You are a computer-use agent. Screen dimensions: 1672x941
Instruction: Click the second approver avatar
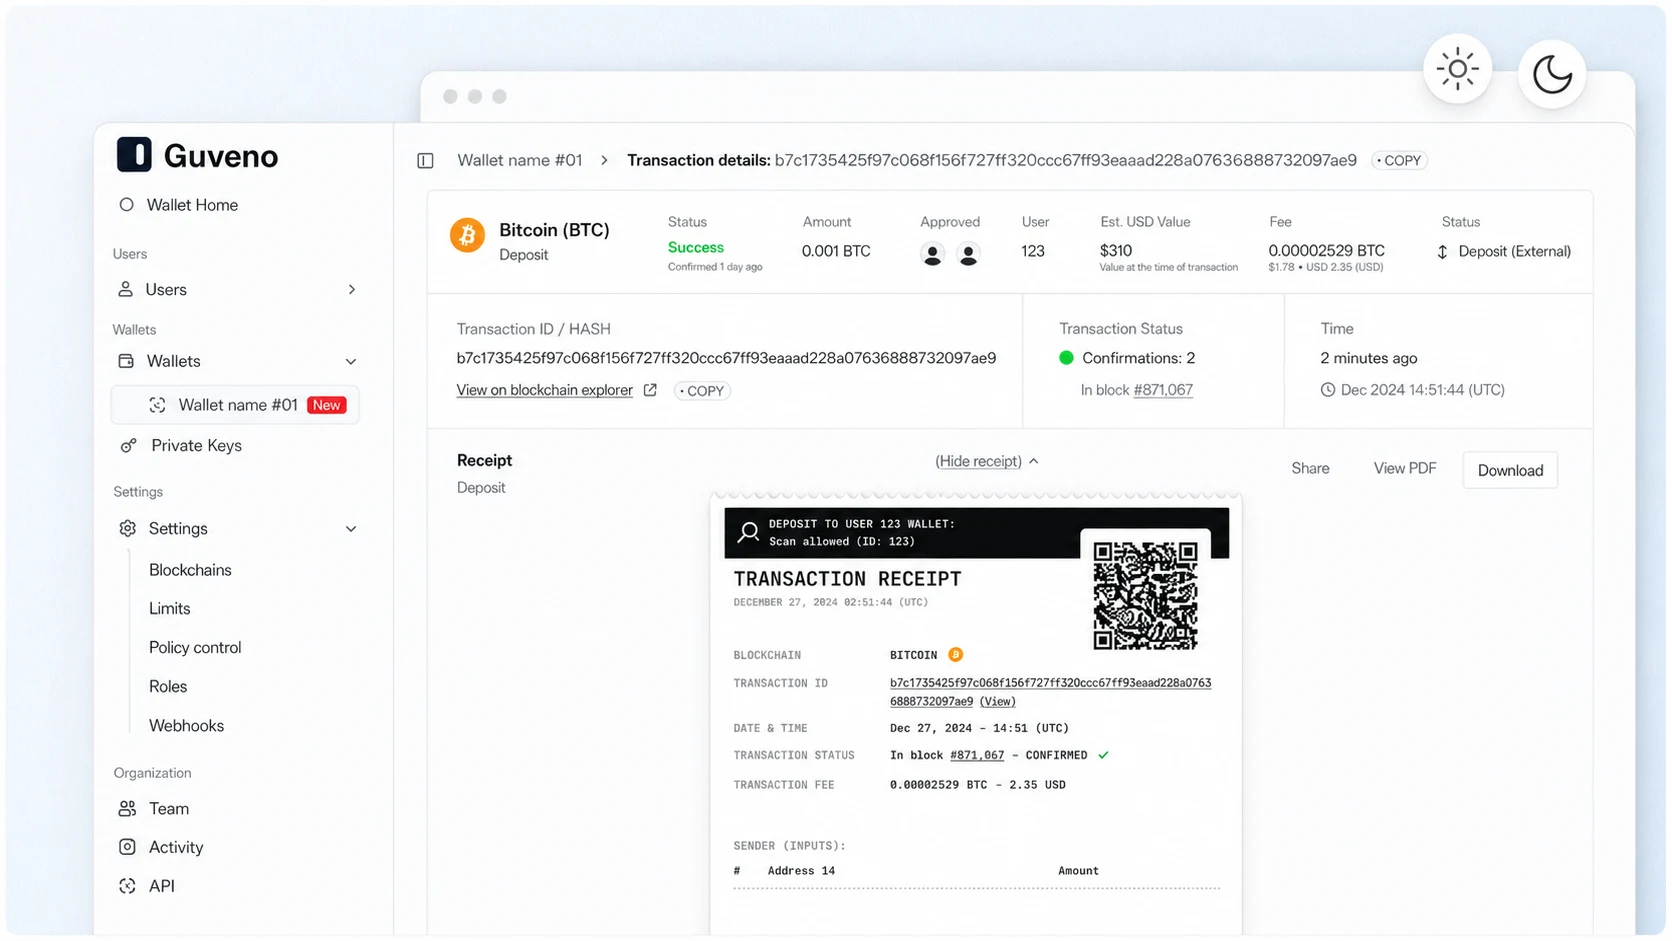(x=968, y=255)
